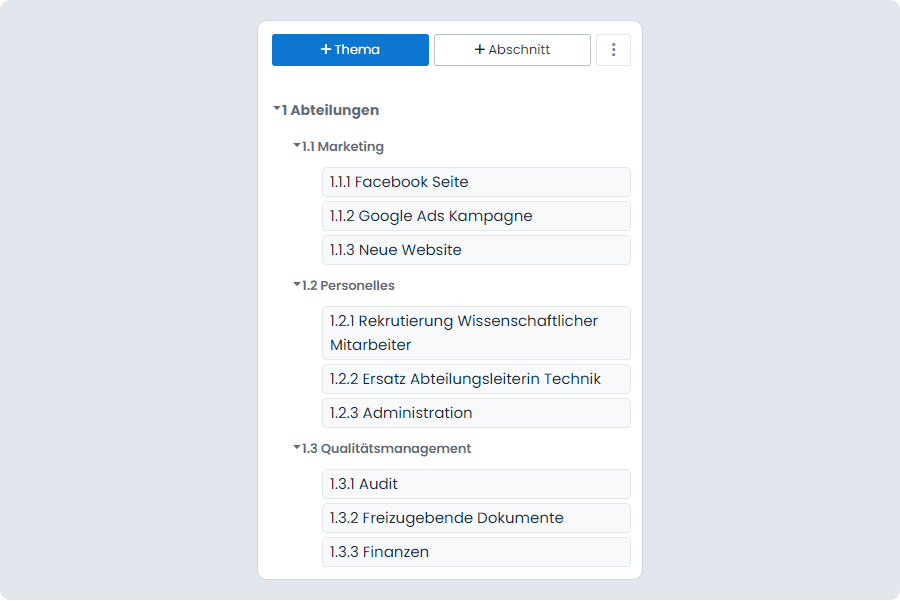Add a new Abschnitt section
The height and width of the screenshot is (601, 900).
[x=512, y=50]
